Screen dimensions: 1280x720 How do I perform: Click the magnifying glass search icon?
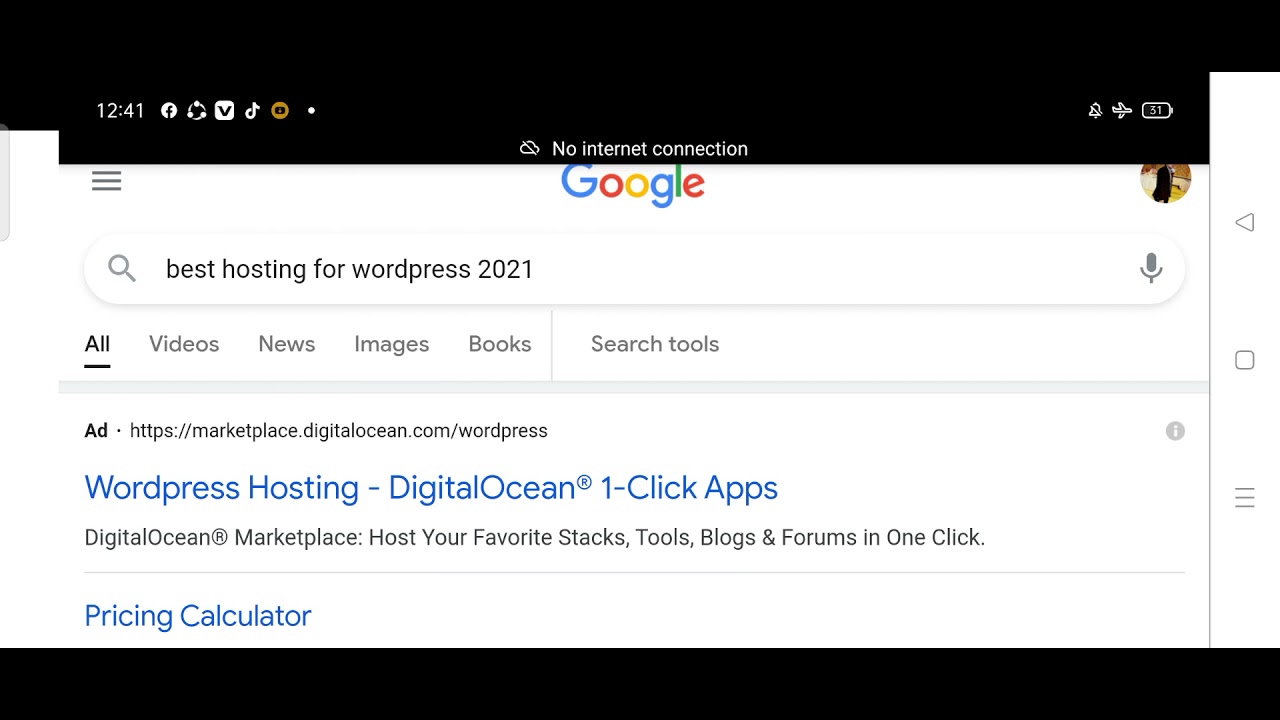(x=122, y=268)
